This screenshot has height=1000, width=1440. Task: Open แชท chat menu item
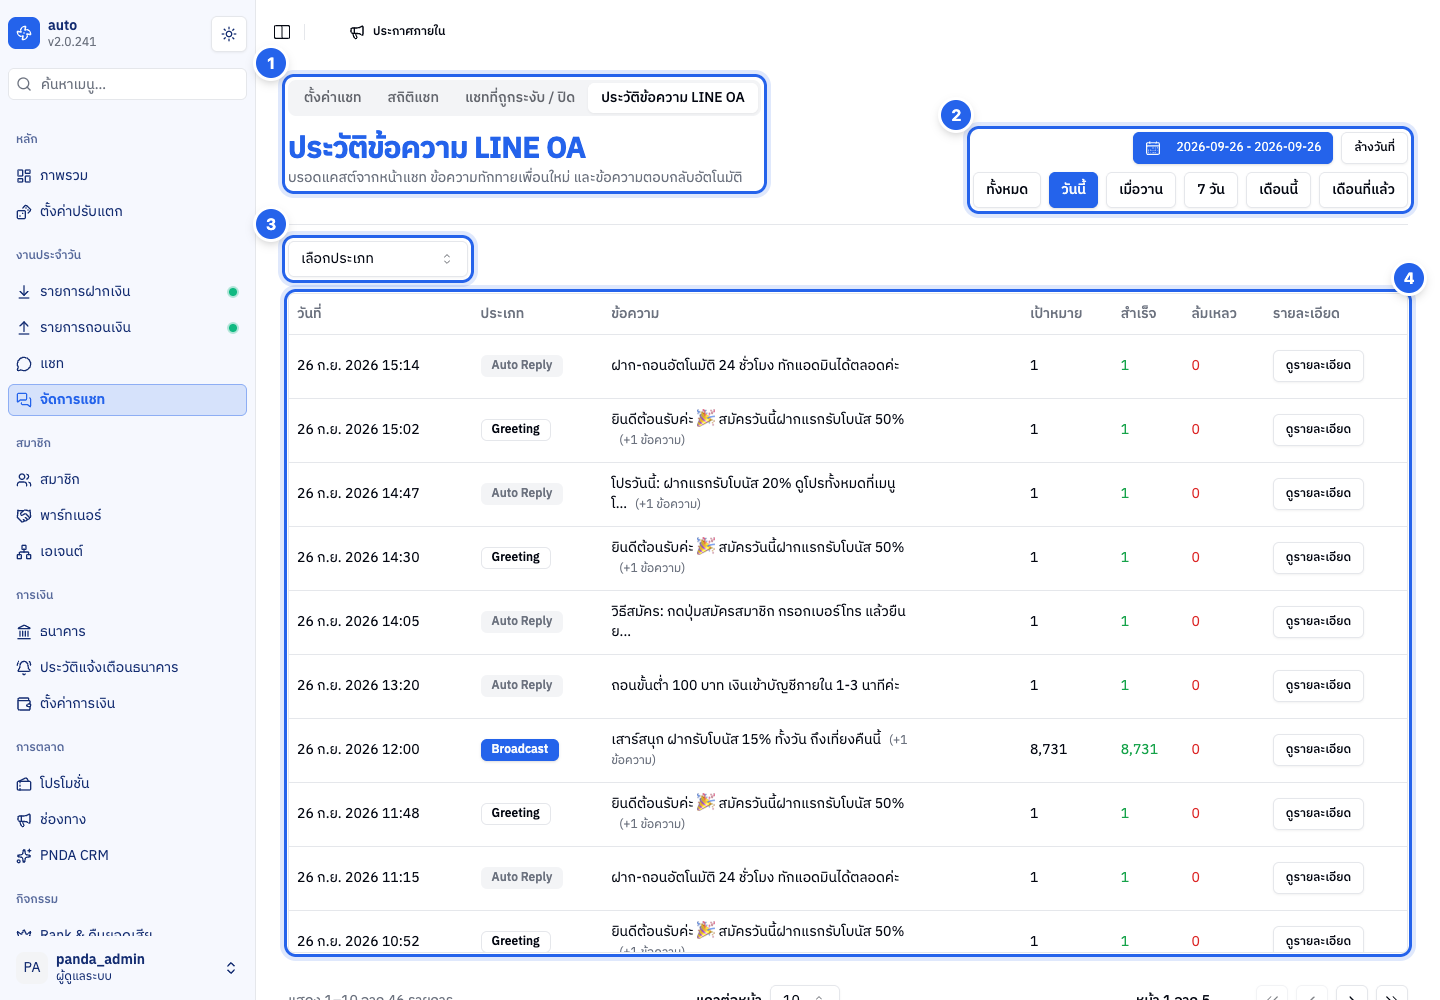point(127,363)
